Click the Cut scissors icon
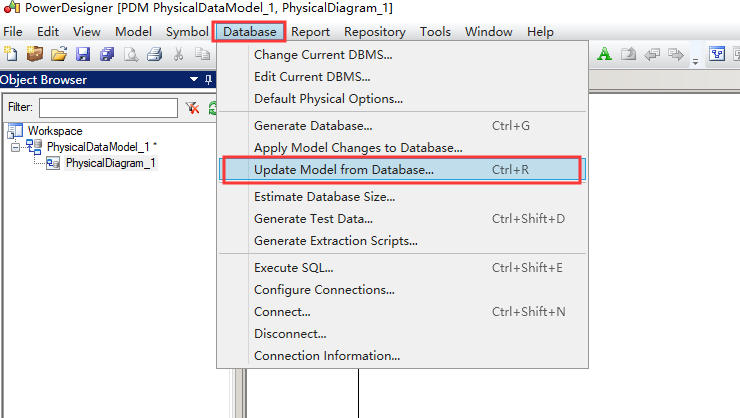 [178, 54]
